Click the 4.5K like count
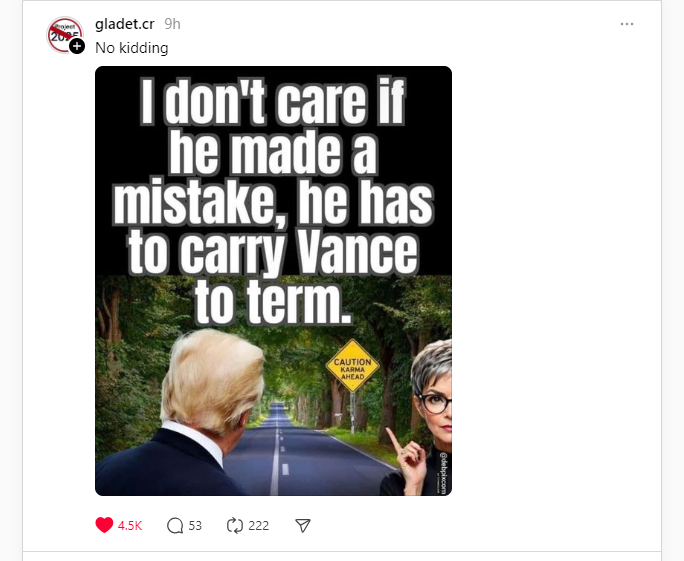684x561 pixels. tap(130, 525)
